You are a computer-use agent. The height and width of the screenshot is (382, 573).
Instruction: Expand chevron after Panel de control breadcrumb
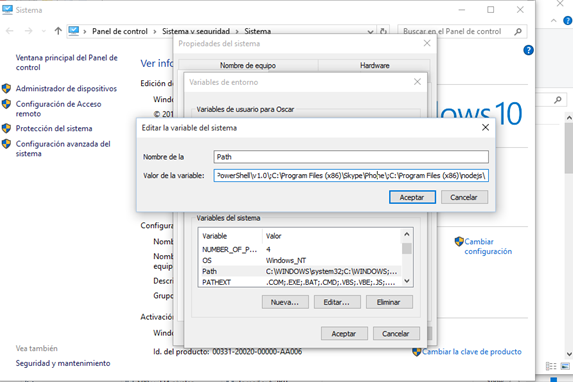pos(155,31)
